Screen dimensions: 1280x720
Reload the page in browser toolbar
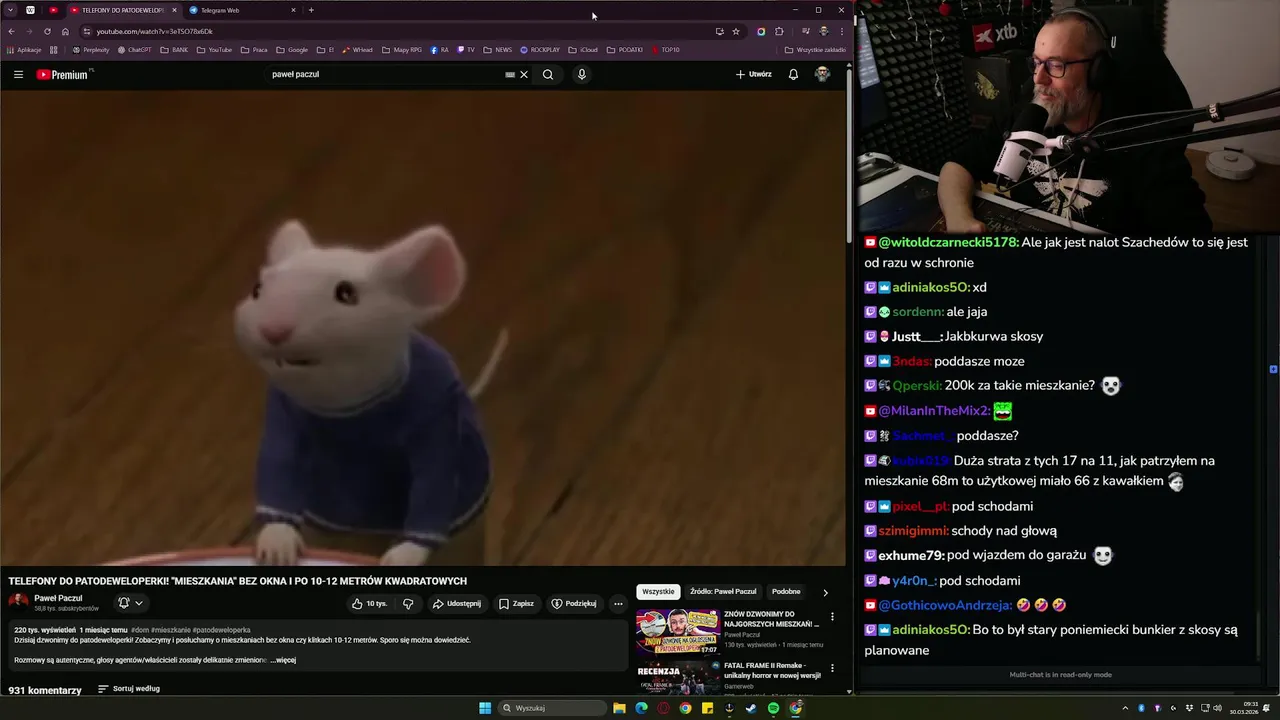tap(47, 31)
